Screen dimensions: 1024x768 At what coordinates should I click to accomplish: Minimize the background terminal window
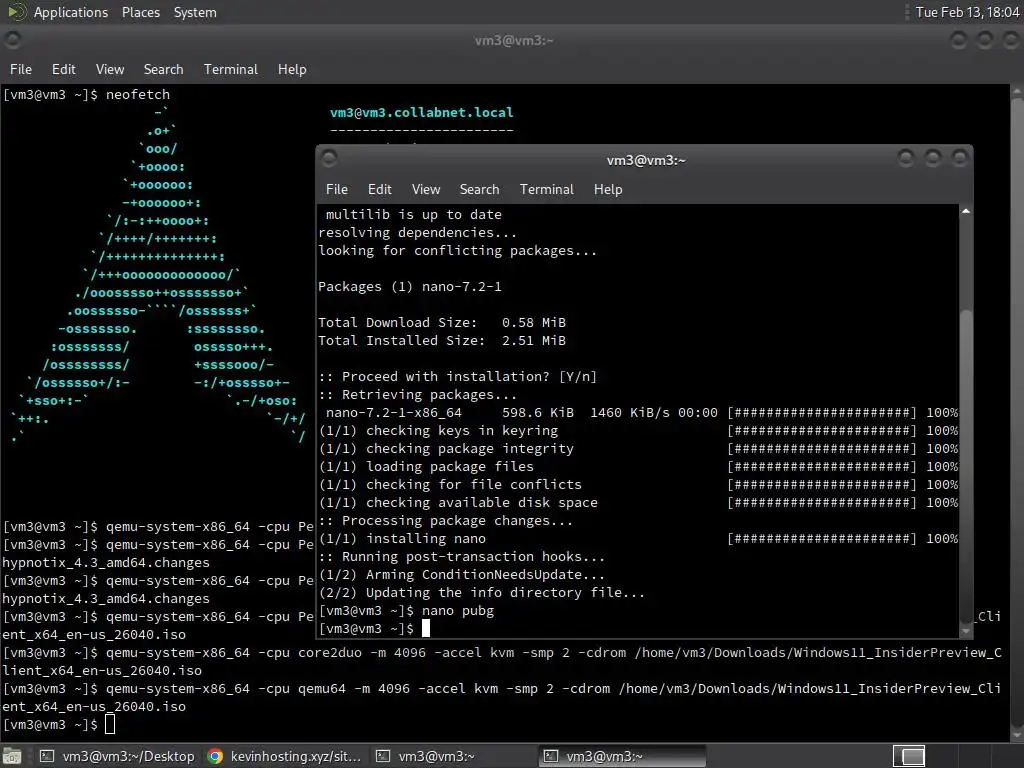coord(958,40)
